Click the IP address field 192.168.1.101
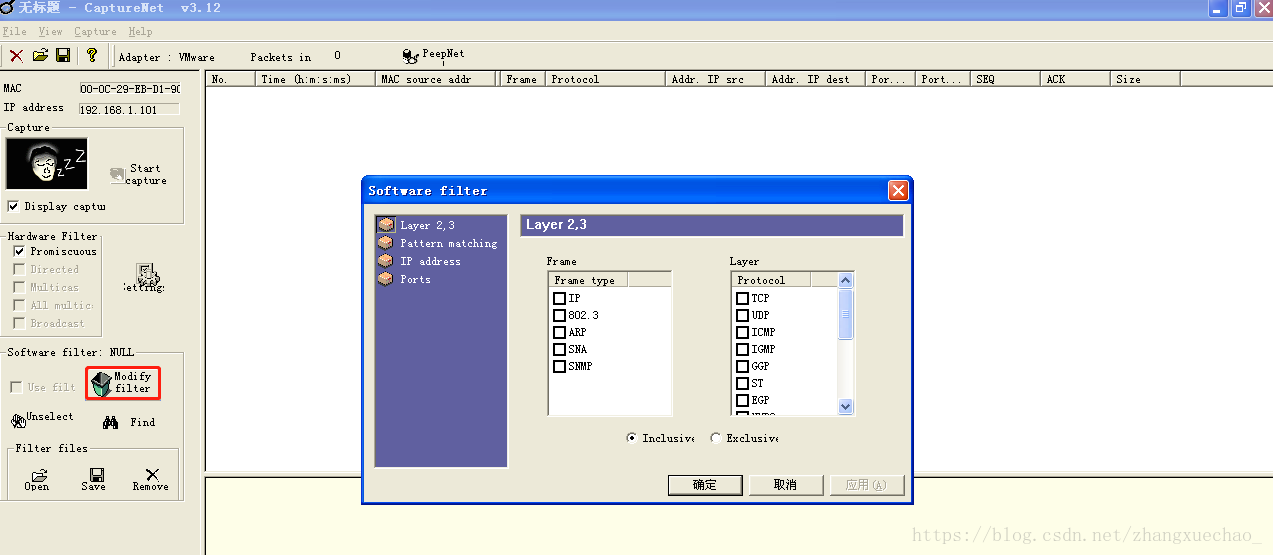This screenshot has height=555, width=1273. (130, 109)
